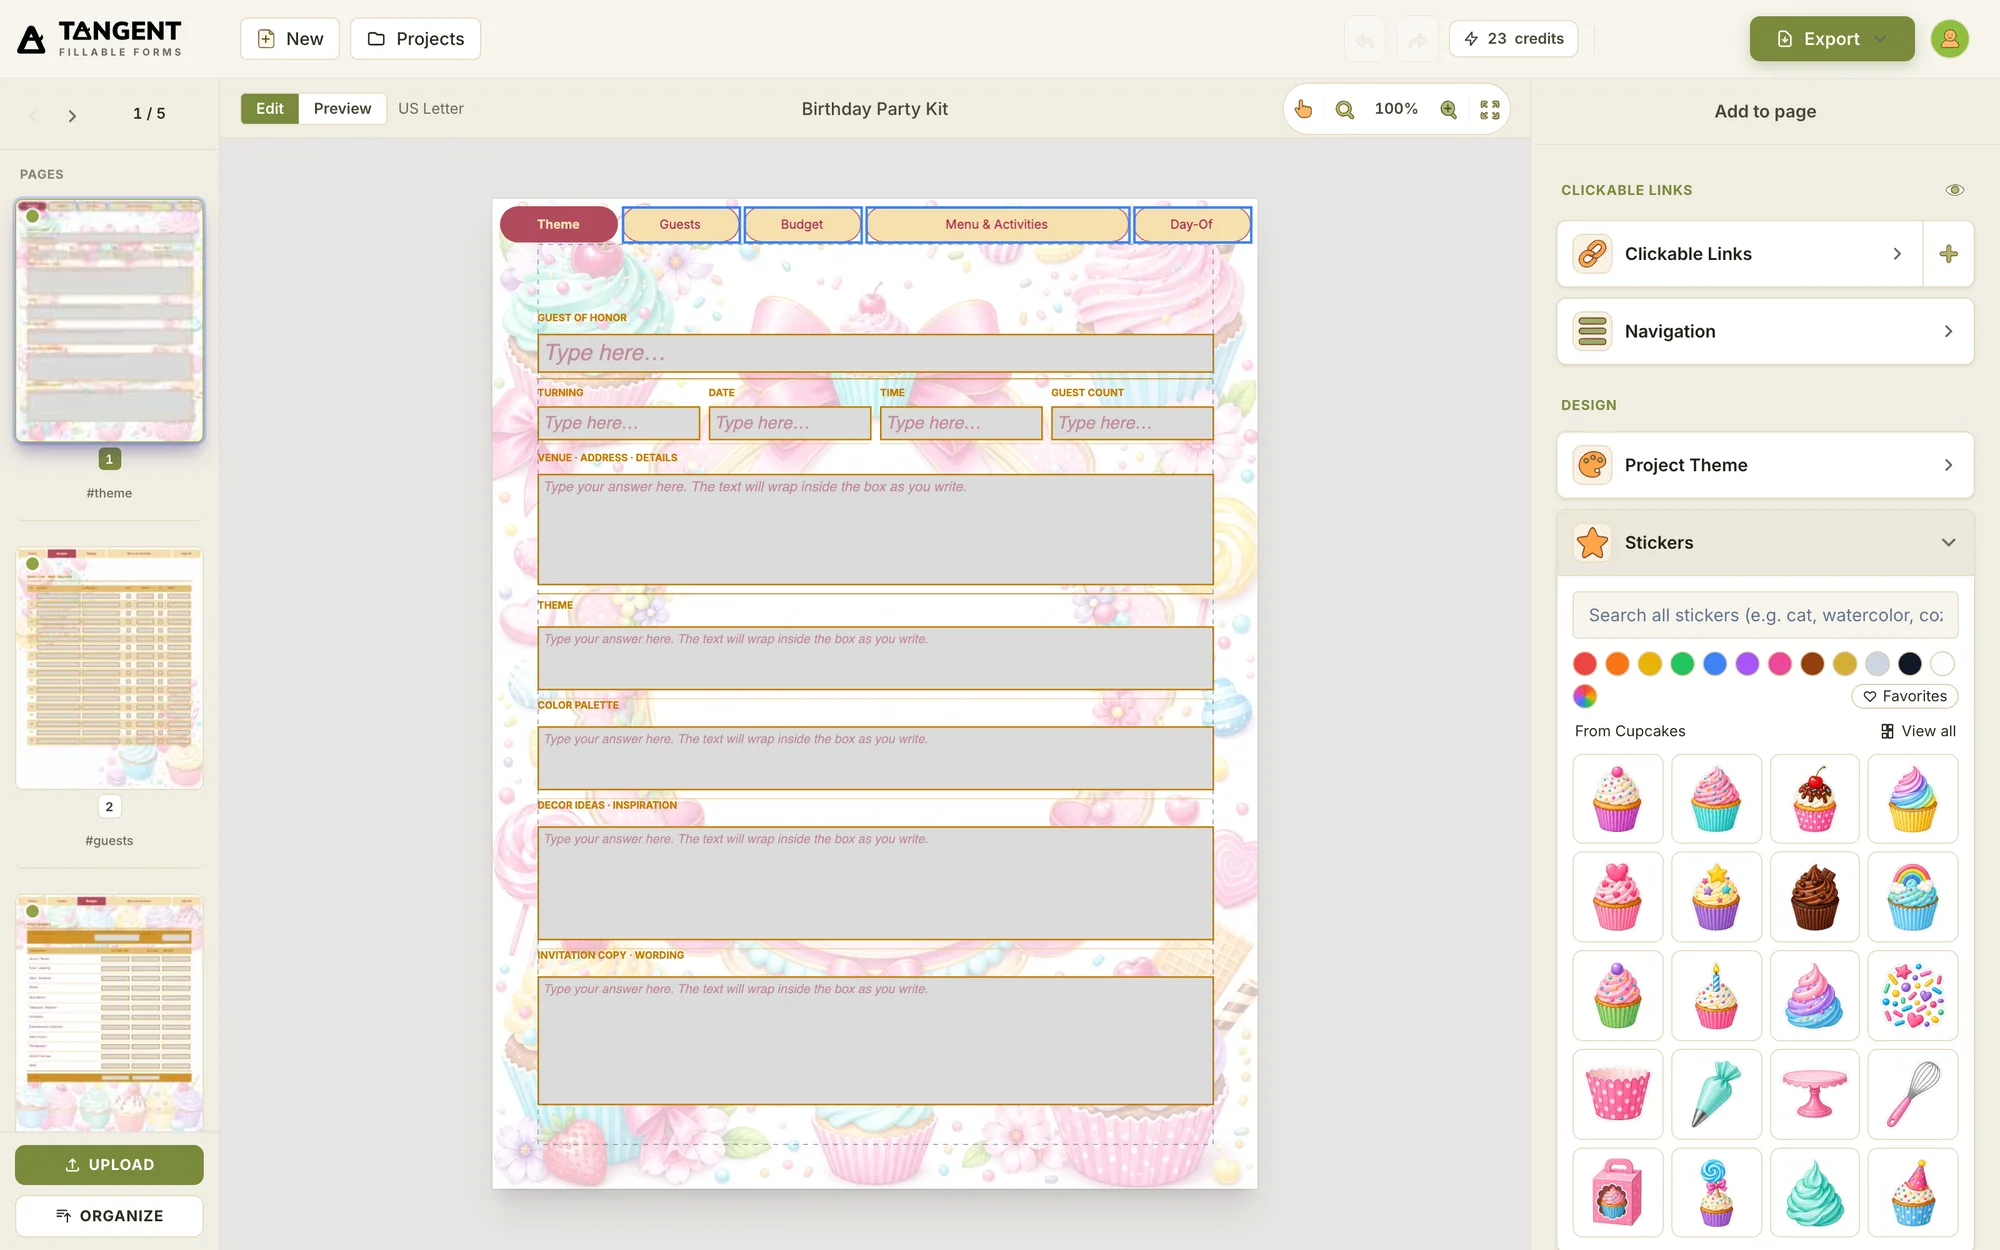Toggle clickable links visibility eye icon

(x=1954, y=190)
